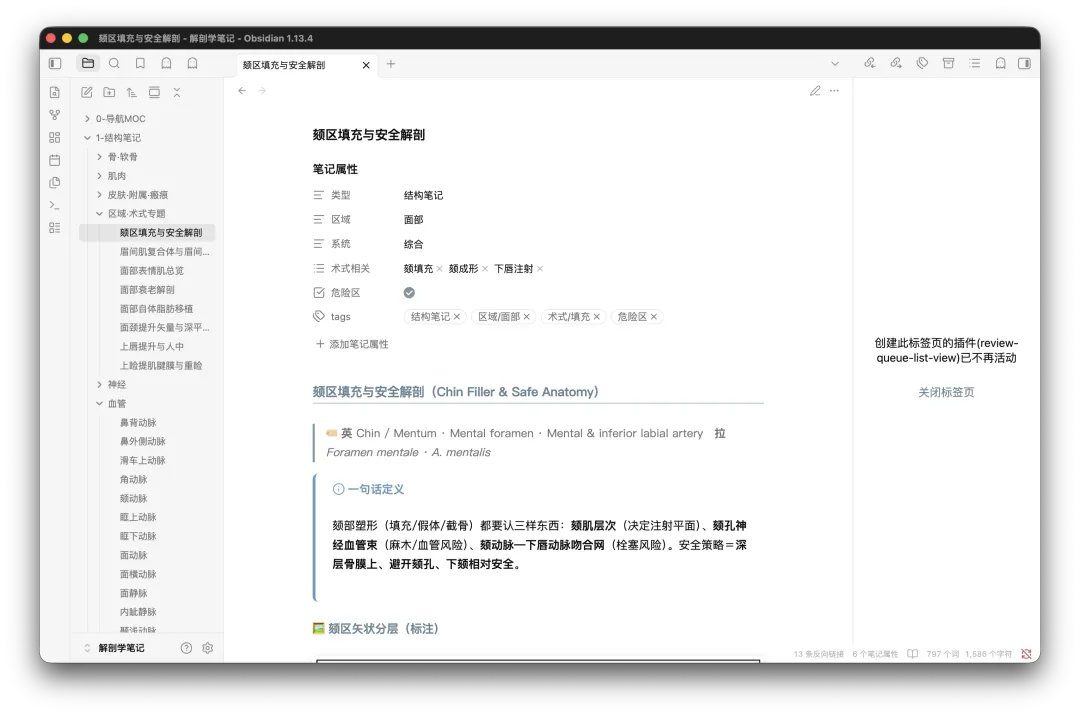Remove the 区域/面部 tag
The height and width of the screenshot is (715, 1080).
527,317
